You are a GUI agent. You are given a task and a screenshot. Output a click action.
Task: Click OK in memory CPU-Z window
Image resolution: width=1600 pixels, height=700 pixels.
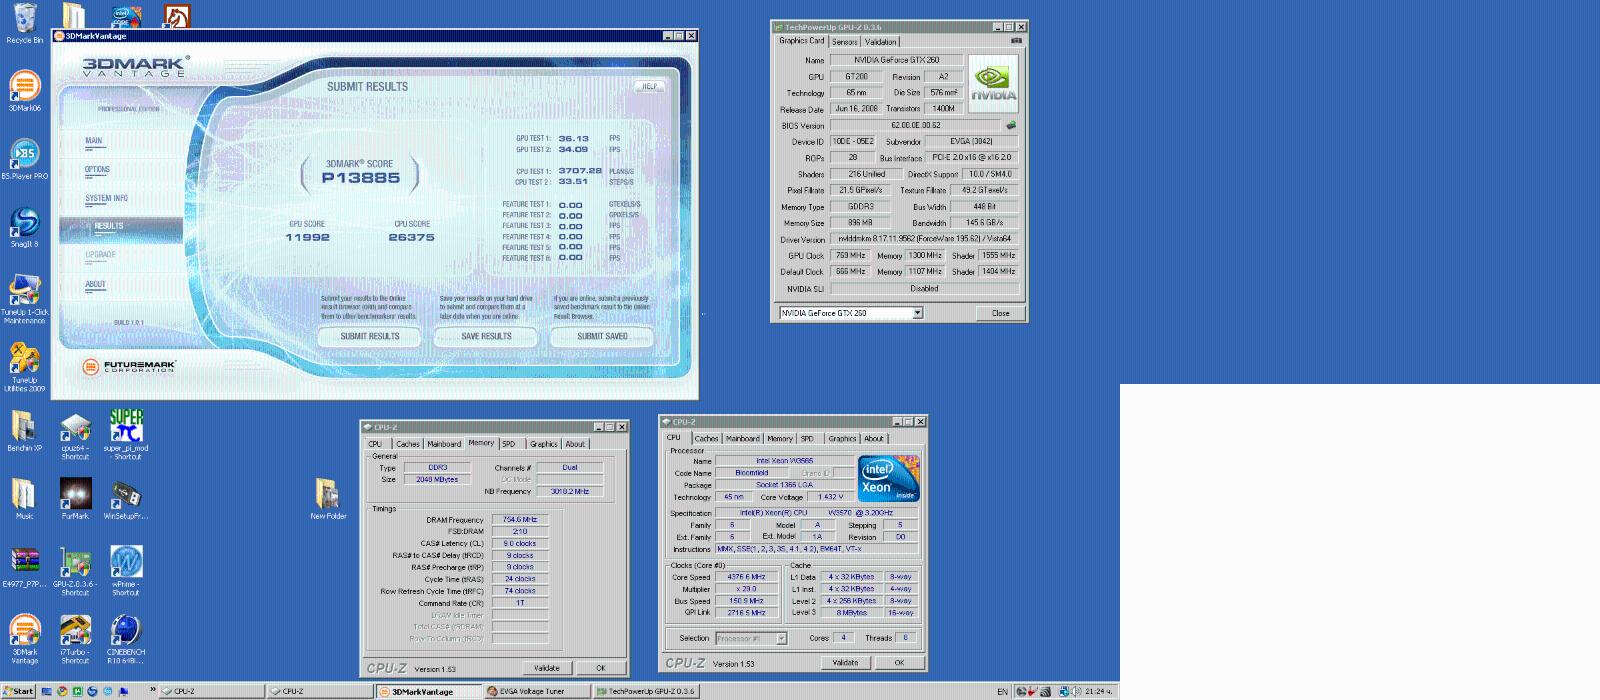600,668
